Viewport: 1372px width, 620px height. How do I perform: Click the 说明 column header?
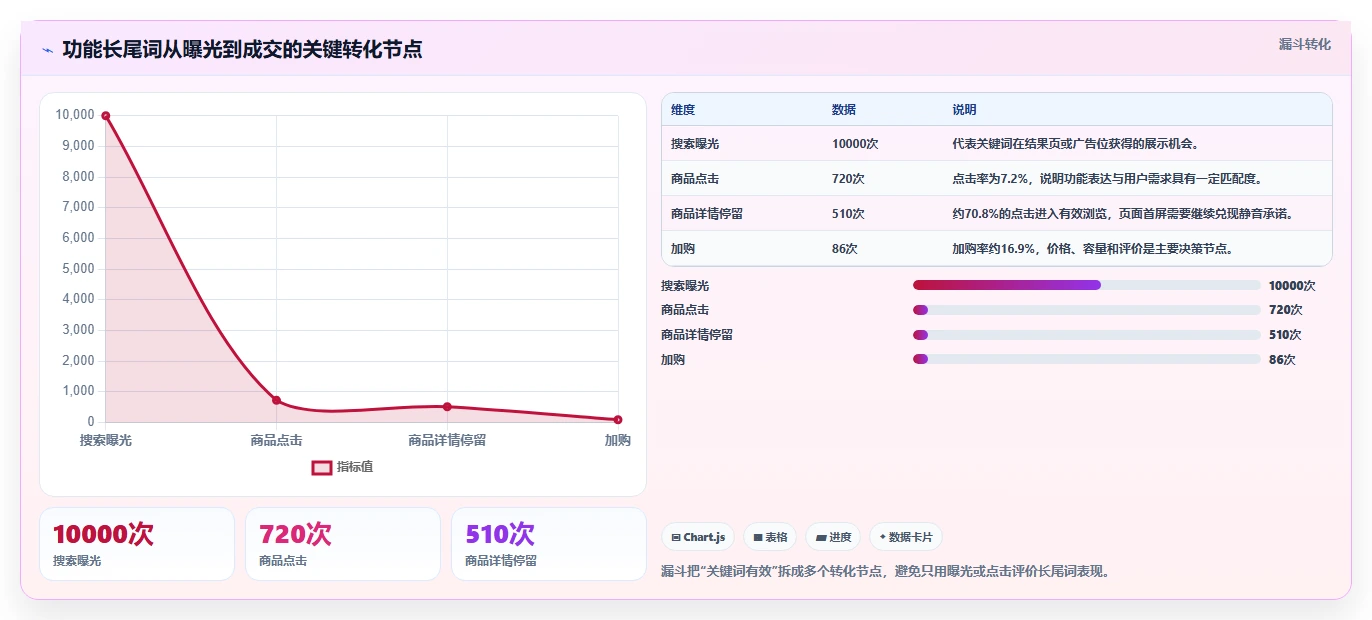[x=964, y=110]
